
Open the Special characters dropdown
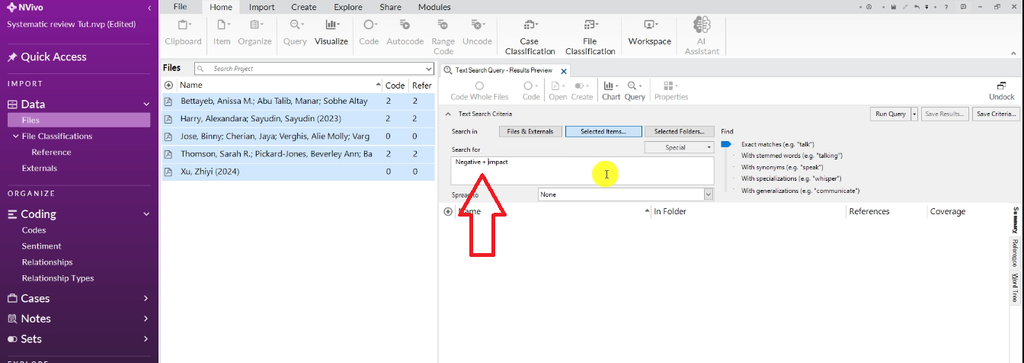coord(679,148)
